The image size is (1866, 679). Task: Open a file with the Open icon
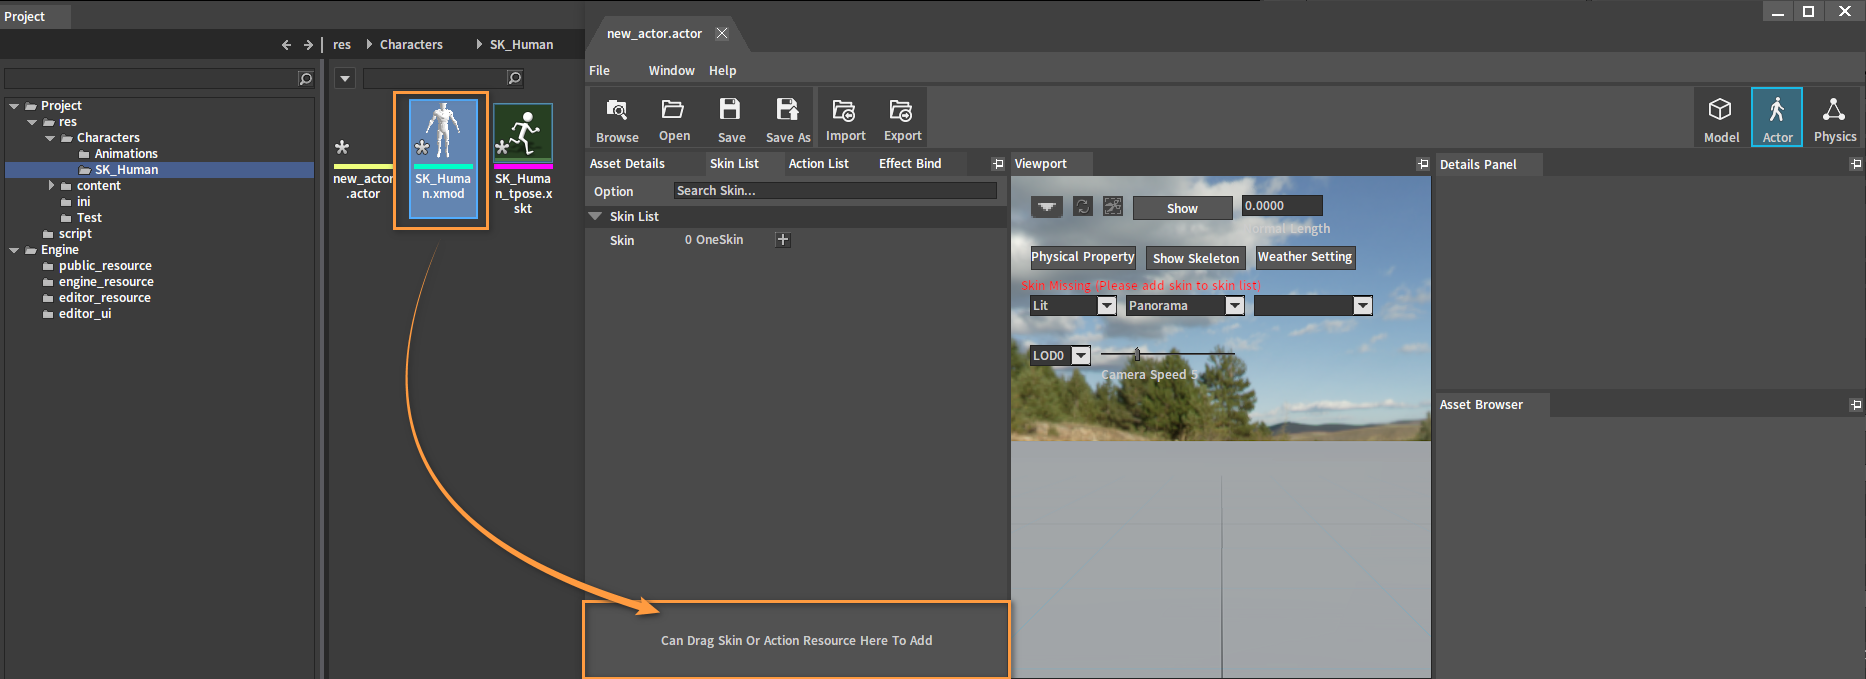coord(674,118)
